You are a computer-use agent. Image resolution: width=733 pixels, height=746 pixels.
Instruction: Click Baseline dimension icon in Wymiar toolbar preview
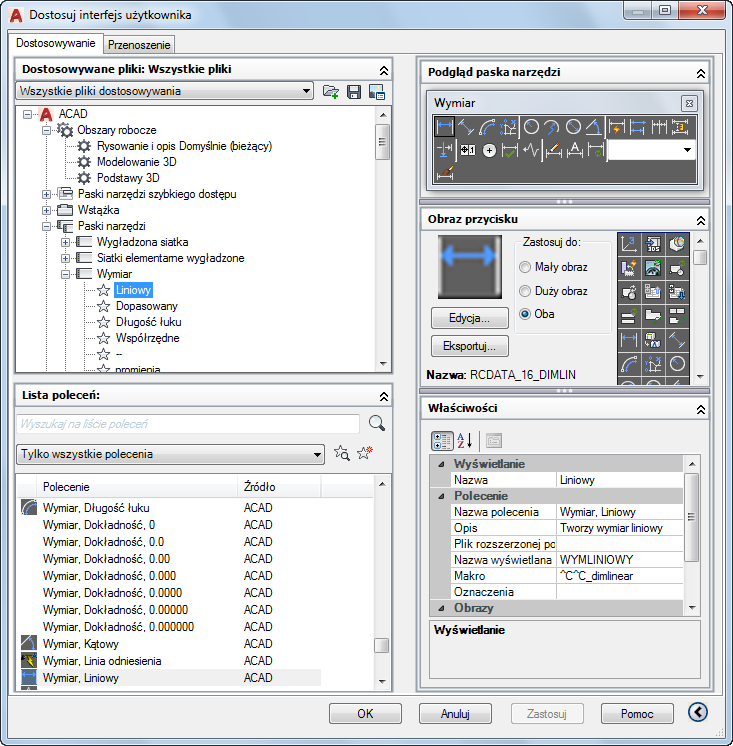click(x=637, y=128)
